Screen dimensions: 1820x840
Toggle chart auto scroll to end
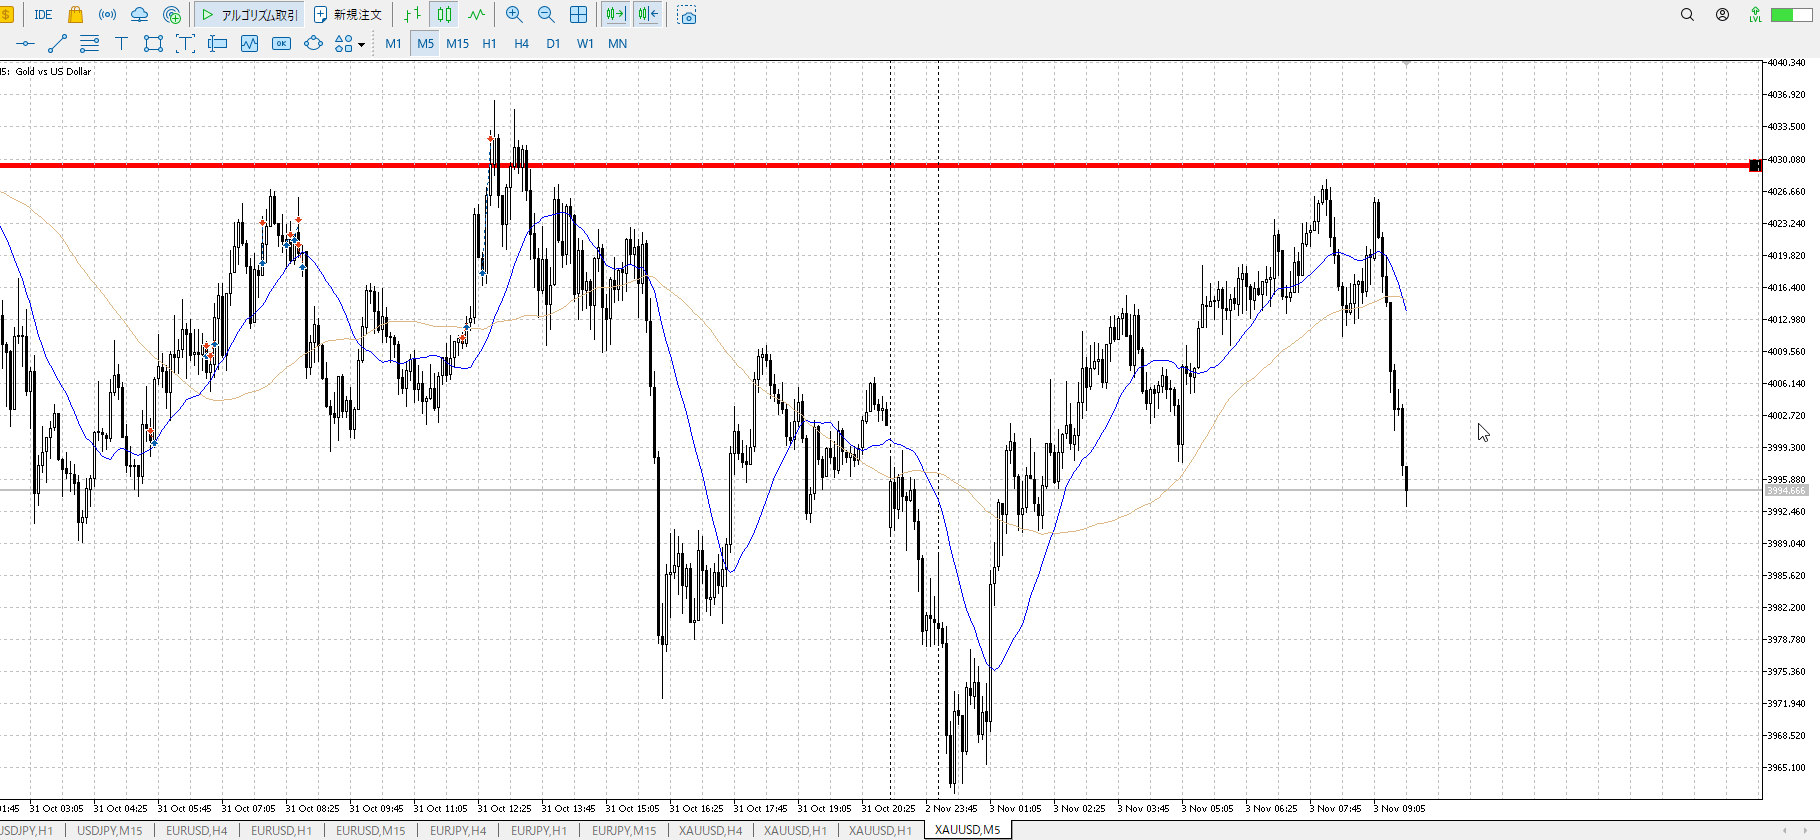[x=616, y=15]
